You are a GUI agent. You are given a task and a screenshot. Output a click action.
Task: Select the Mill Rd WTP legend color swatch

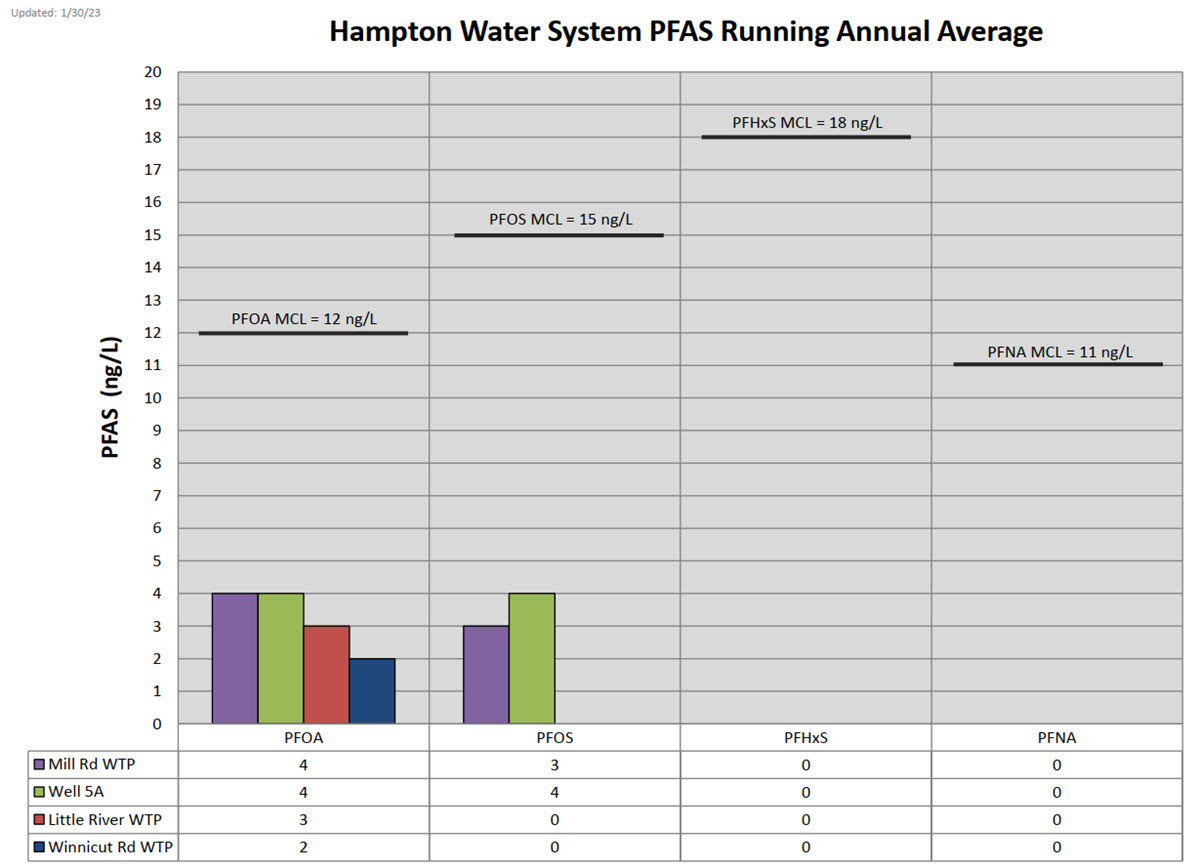(38, 764)
